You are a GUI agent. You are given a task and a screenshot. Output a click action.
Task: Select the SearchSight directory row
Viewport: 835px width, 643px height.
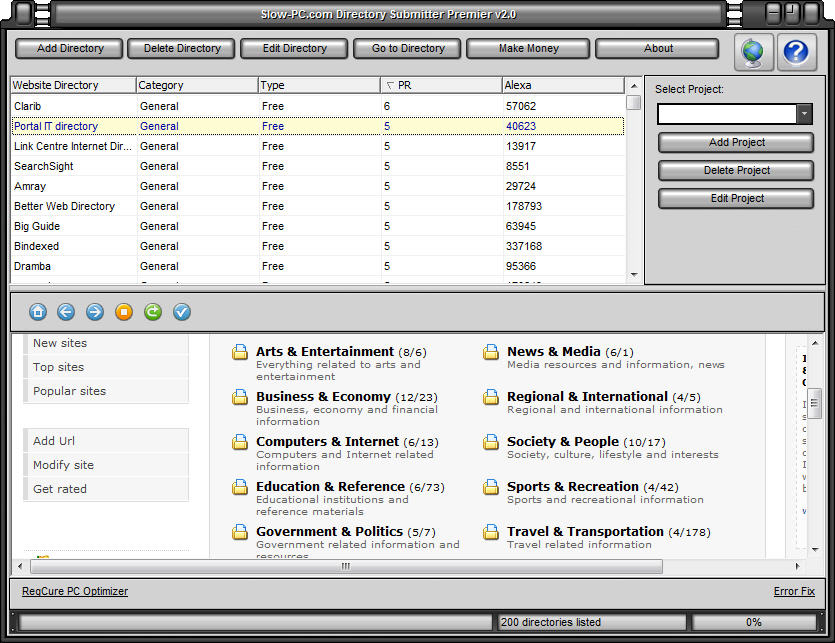(317, 166)
